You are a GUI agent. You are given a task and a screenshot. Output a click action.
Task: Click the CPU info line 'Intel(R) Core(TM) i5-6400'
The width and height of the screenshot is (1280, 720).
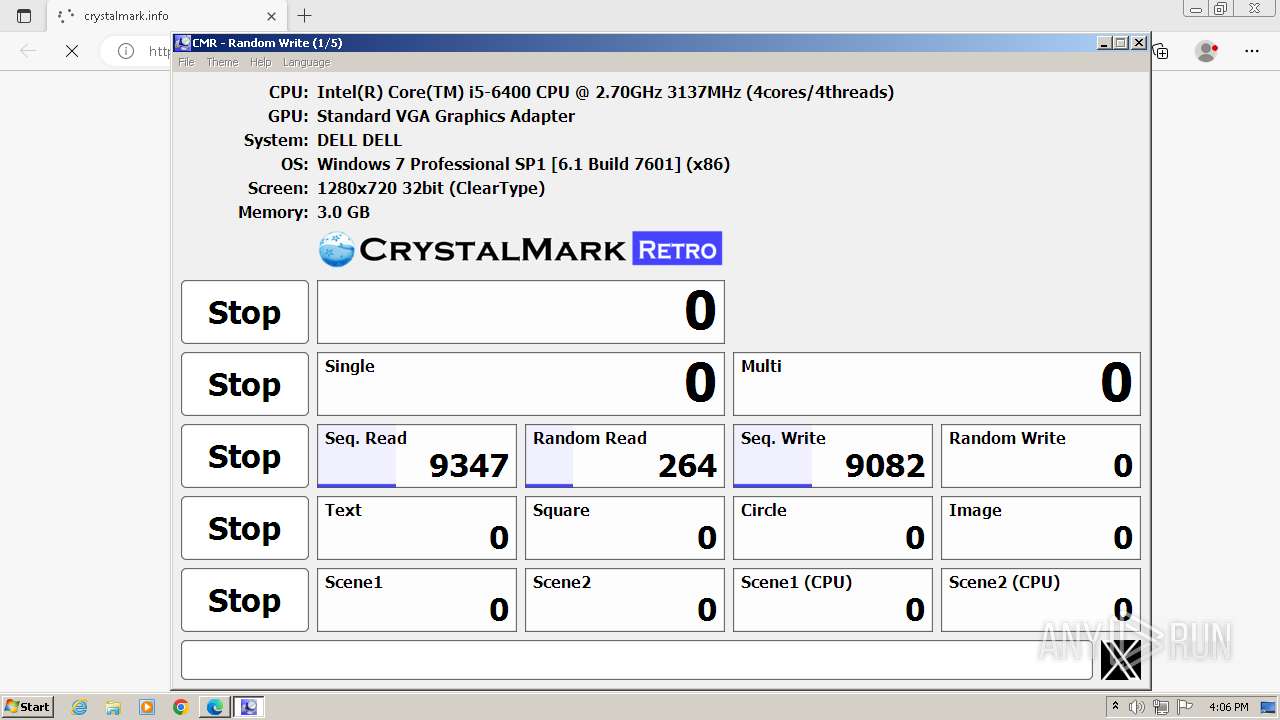pyautogui.click(x=605, y=92)
